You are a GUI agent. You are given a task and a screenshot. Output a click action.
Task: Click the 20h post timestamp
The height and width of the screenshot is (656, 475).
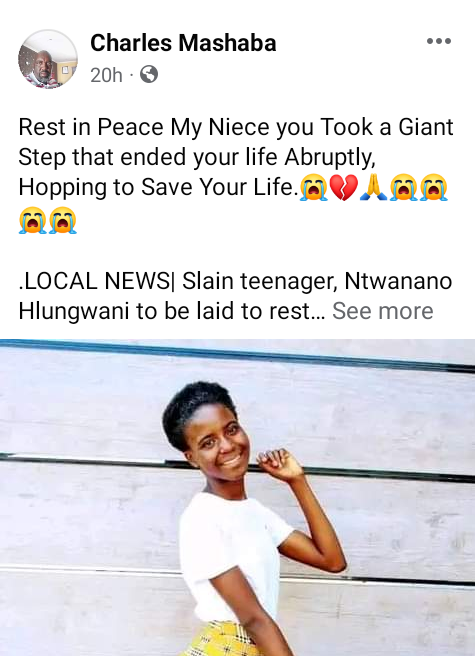(x=106, y=75)
